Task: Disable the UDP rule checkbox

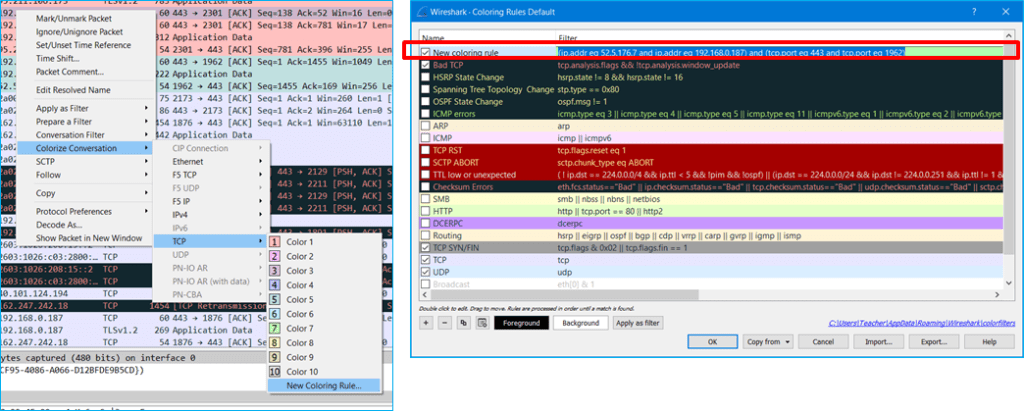Action: point(426,272)
